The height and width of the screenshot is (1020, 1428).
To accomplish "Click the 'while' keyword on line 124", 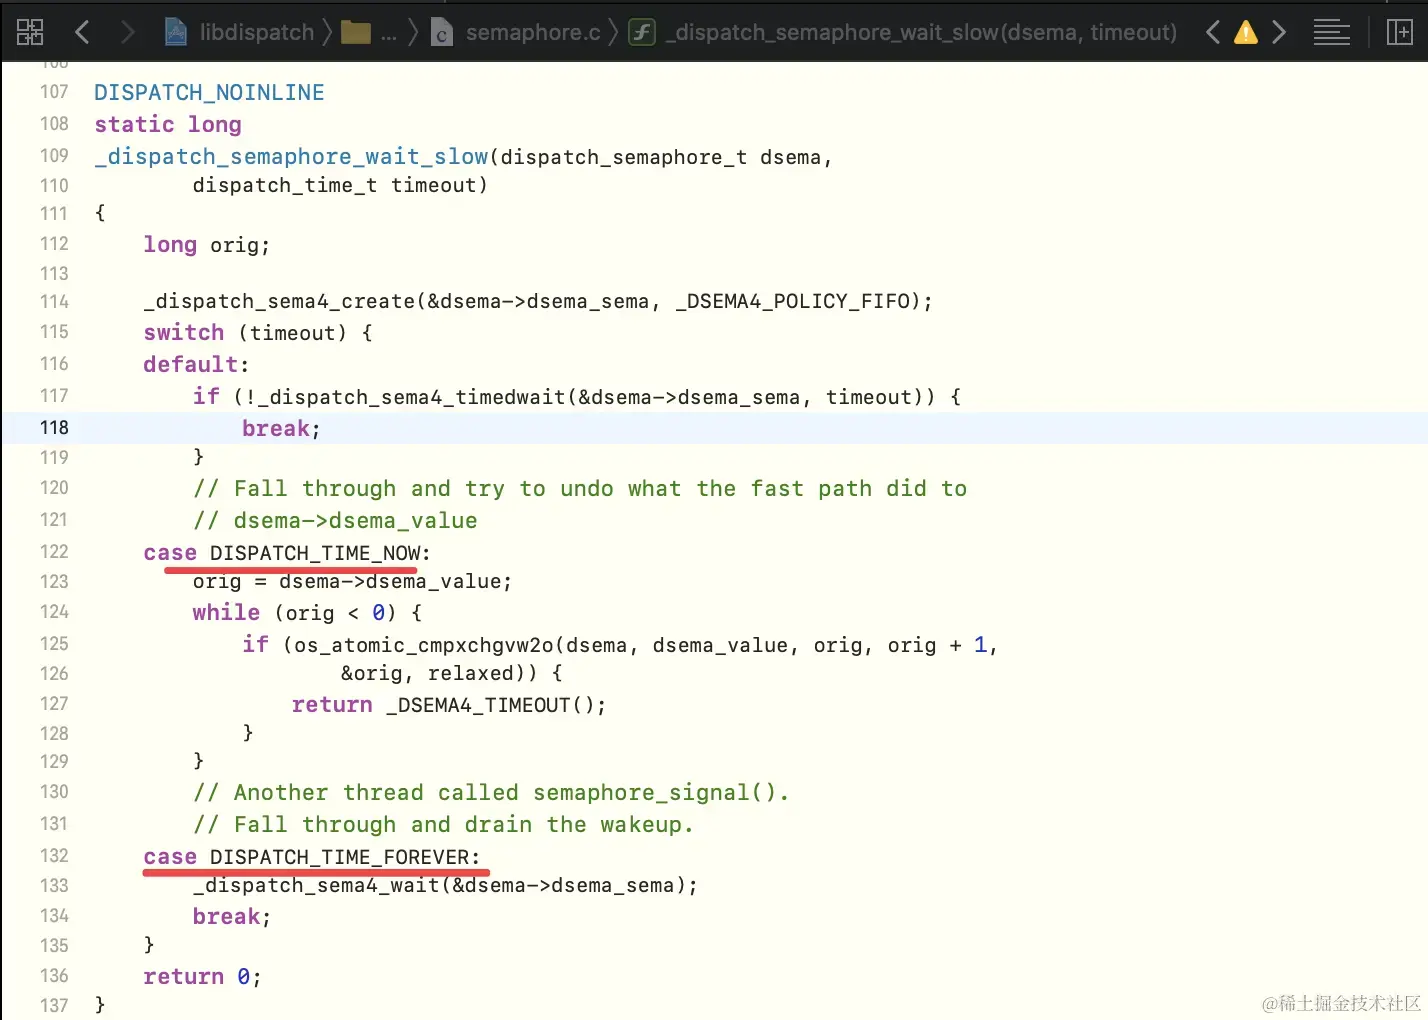I will coord(226,613).
